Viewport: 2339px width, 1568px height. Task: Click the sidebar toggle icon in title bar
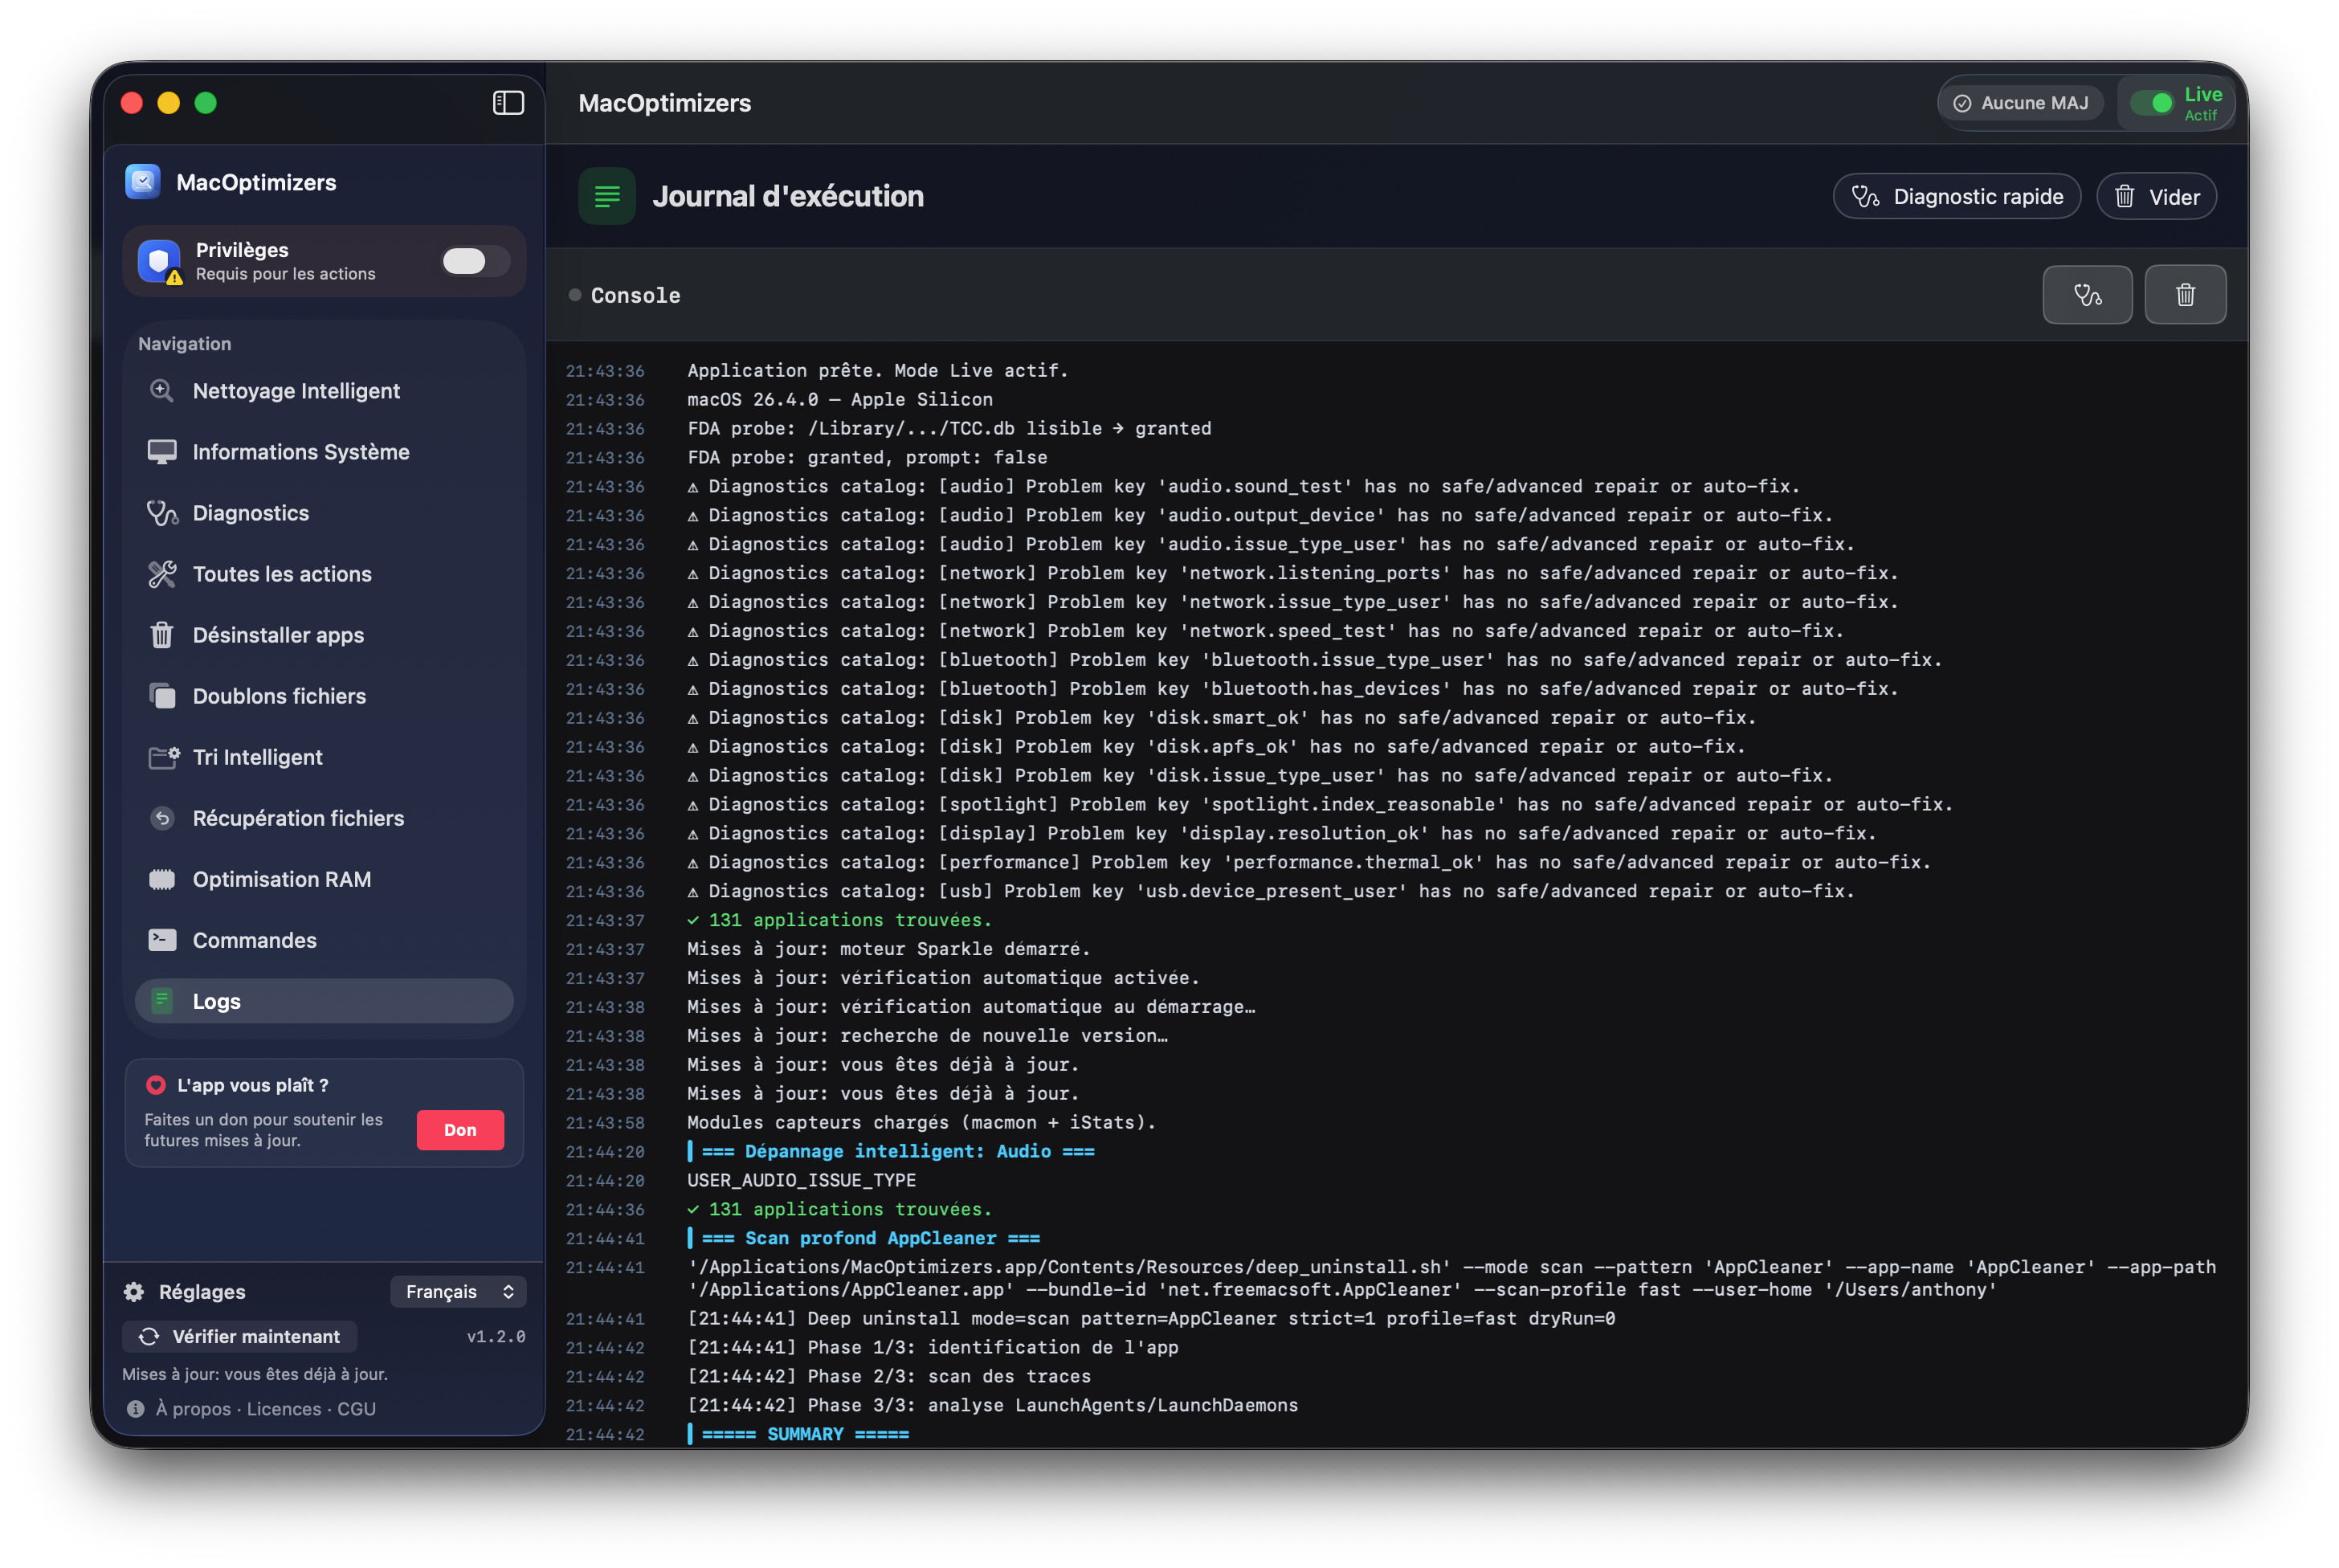click(x=508, y=103)
